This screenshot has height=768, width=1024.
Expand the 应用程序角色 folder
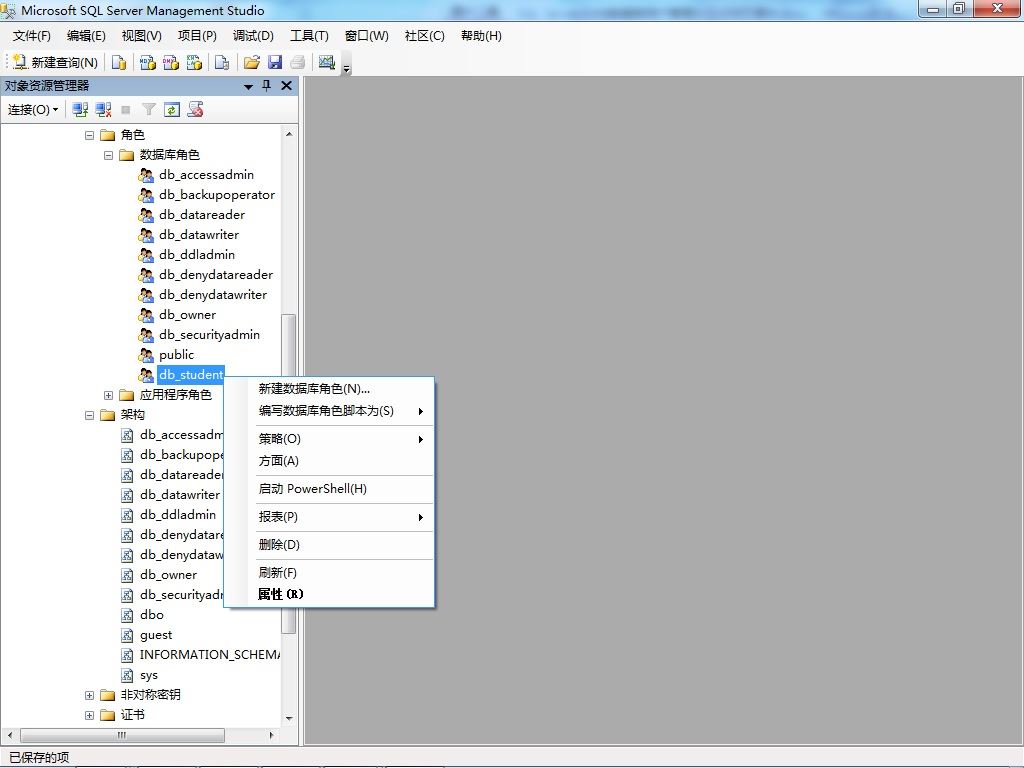click(x=108, y=395)
